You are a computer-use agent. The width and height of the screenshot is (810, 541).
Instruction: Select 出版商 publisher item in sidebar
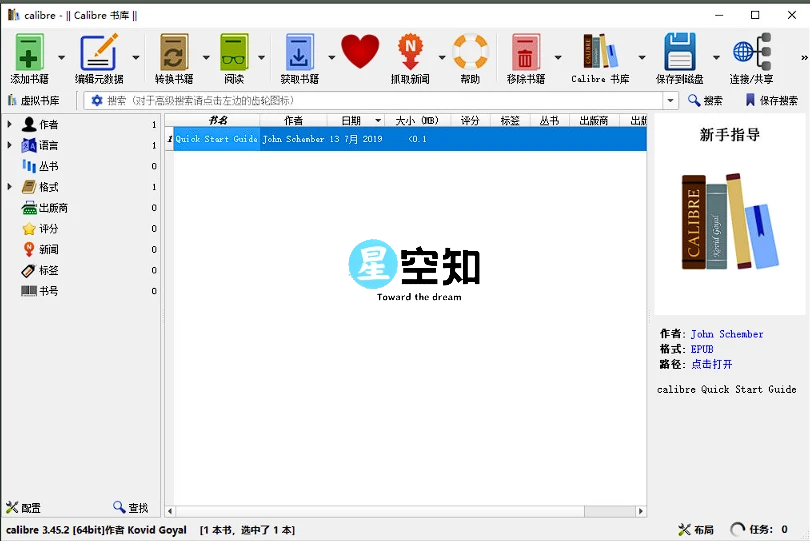click(x=44, y=208)
